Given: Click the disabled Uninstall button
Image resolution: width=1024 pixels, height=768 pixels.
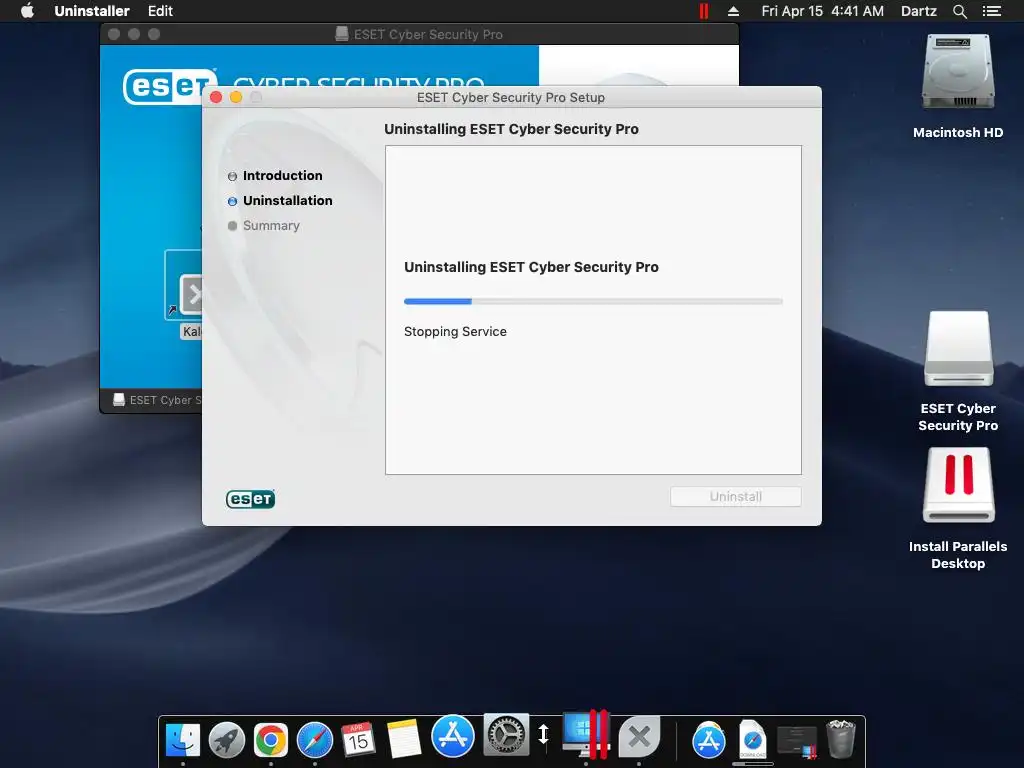Looking at the screenshot, I should click(x=735, y=496).
